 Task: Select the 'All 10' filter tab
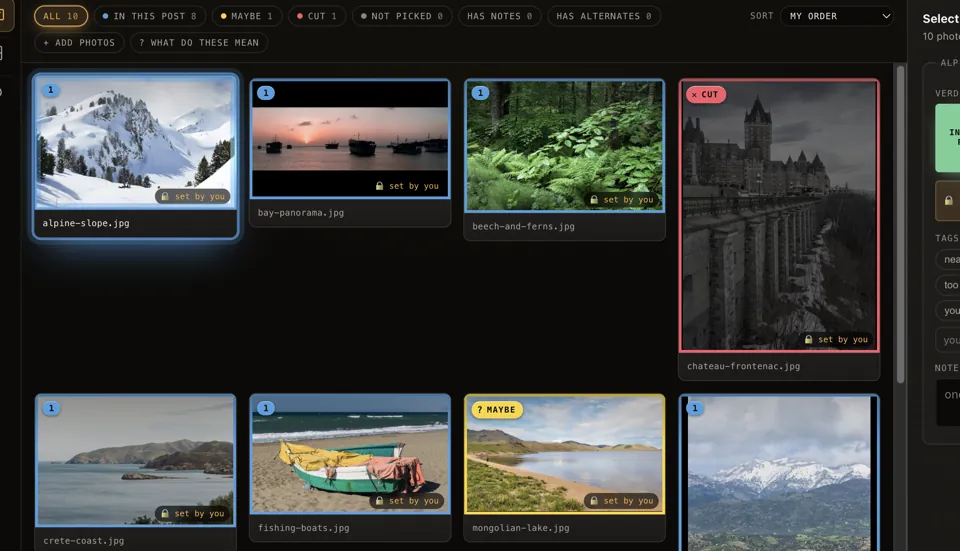pos(61,16)
